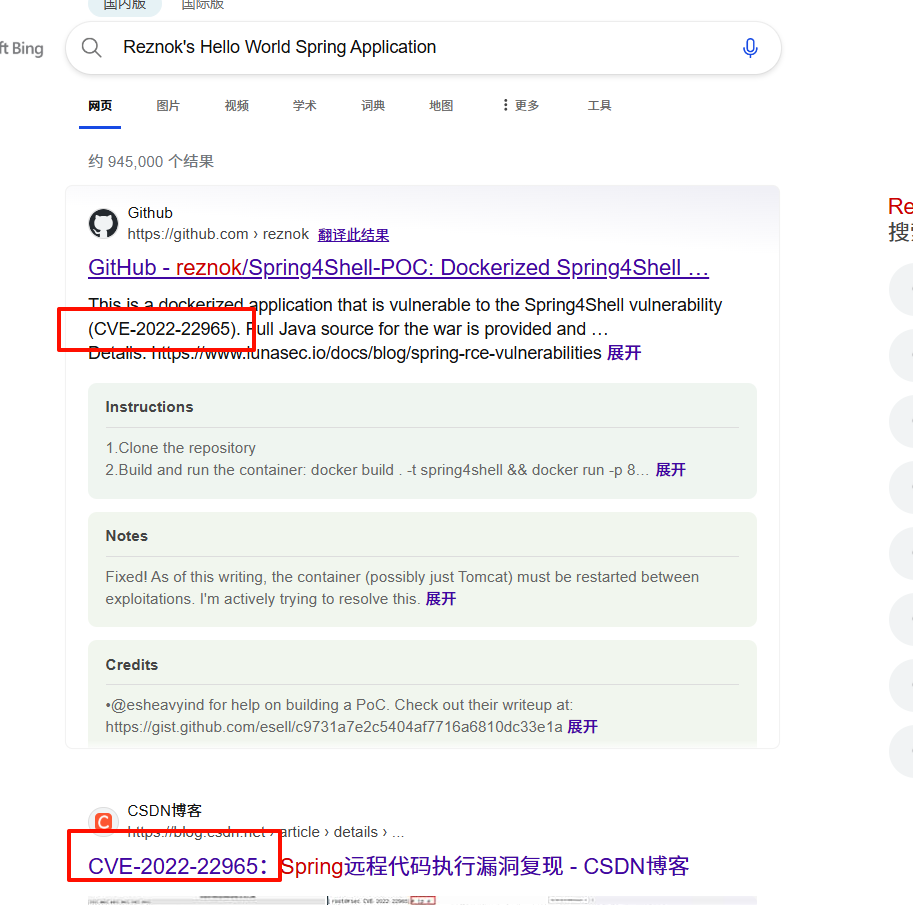Switch to the 视频 tab

coord(236,105)
